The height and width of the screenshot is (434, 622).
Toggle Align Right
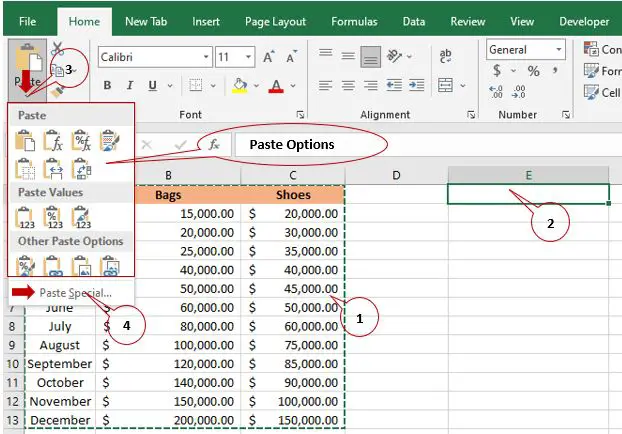tap(371, 85)
